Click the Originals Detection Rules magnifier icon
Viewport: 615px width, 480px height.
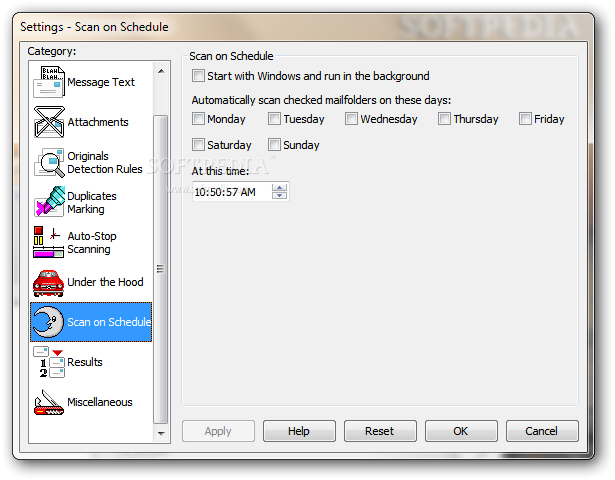coord(49,162)
